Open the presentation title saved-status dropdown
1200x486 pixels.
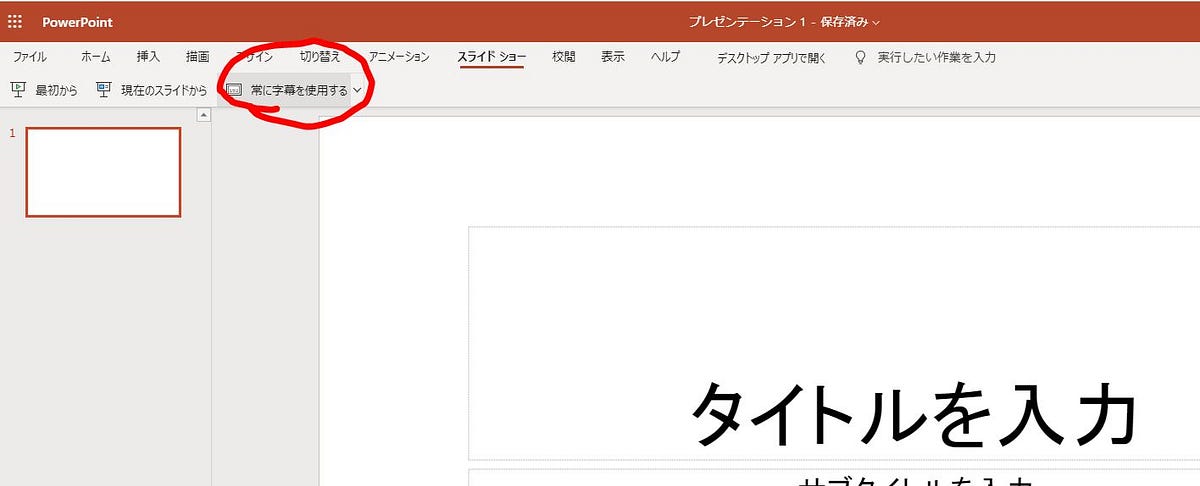pyautogui.click(x=785, y=22)
